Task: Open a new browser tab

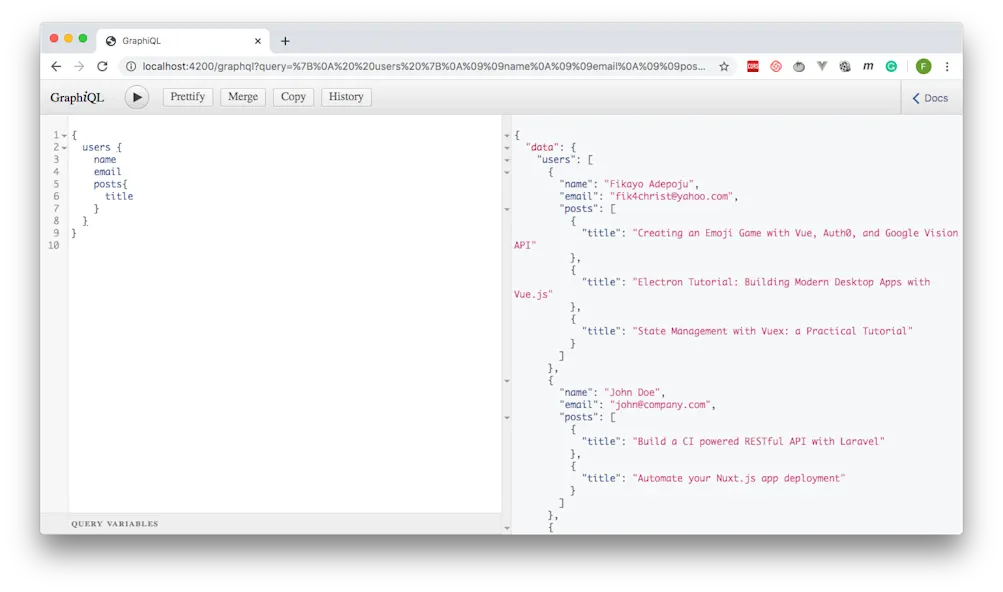Action: point(285,41)
